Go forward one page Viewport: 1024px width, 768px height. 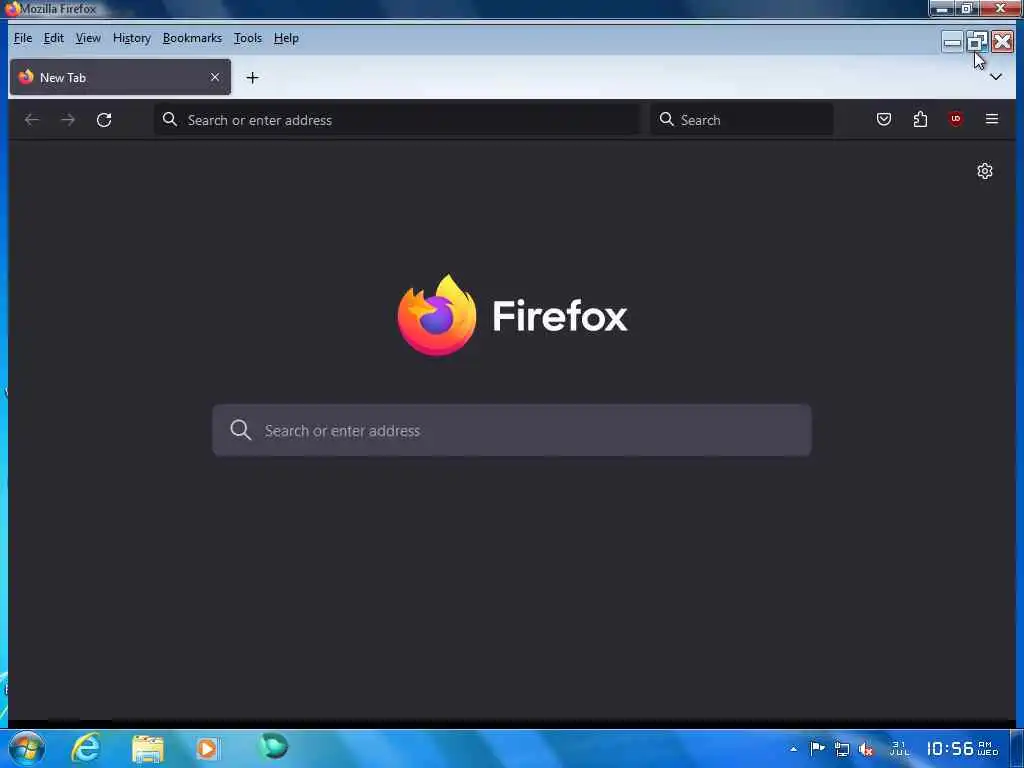68,120
